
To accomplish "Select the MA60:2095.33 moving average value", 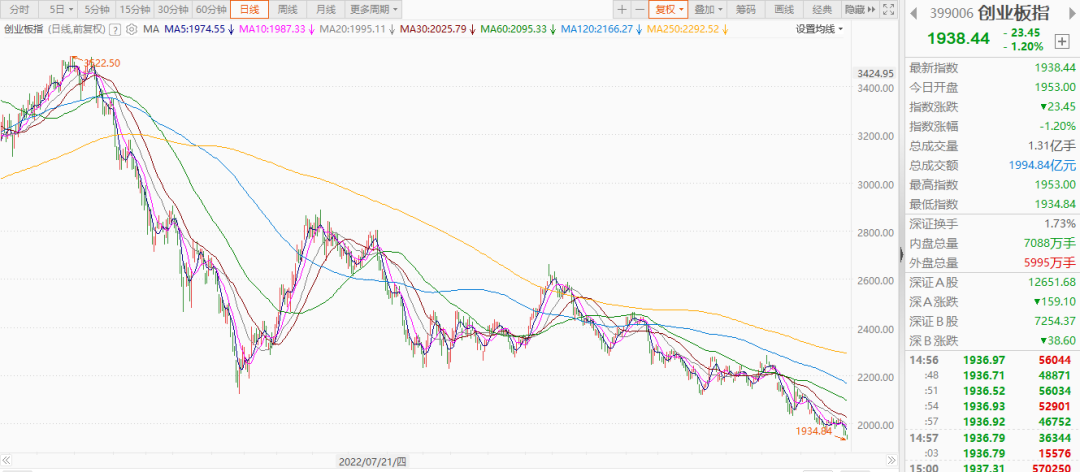I will click(x=514, y=29).
